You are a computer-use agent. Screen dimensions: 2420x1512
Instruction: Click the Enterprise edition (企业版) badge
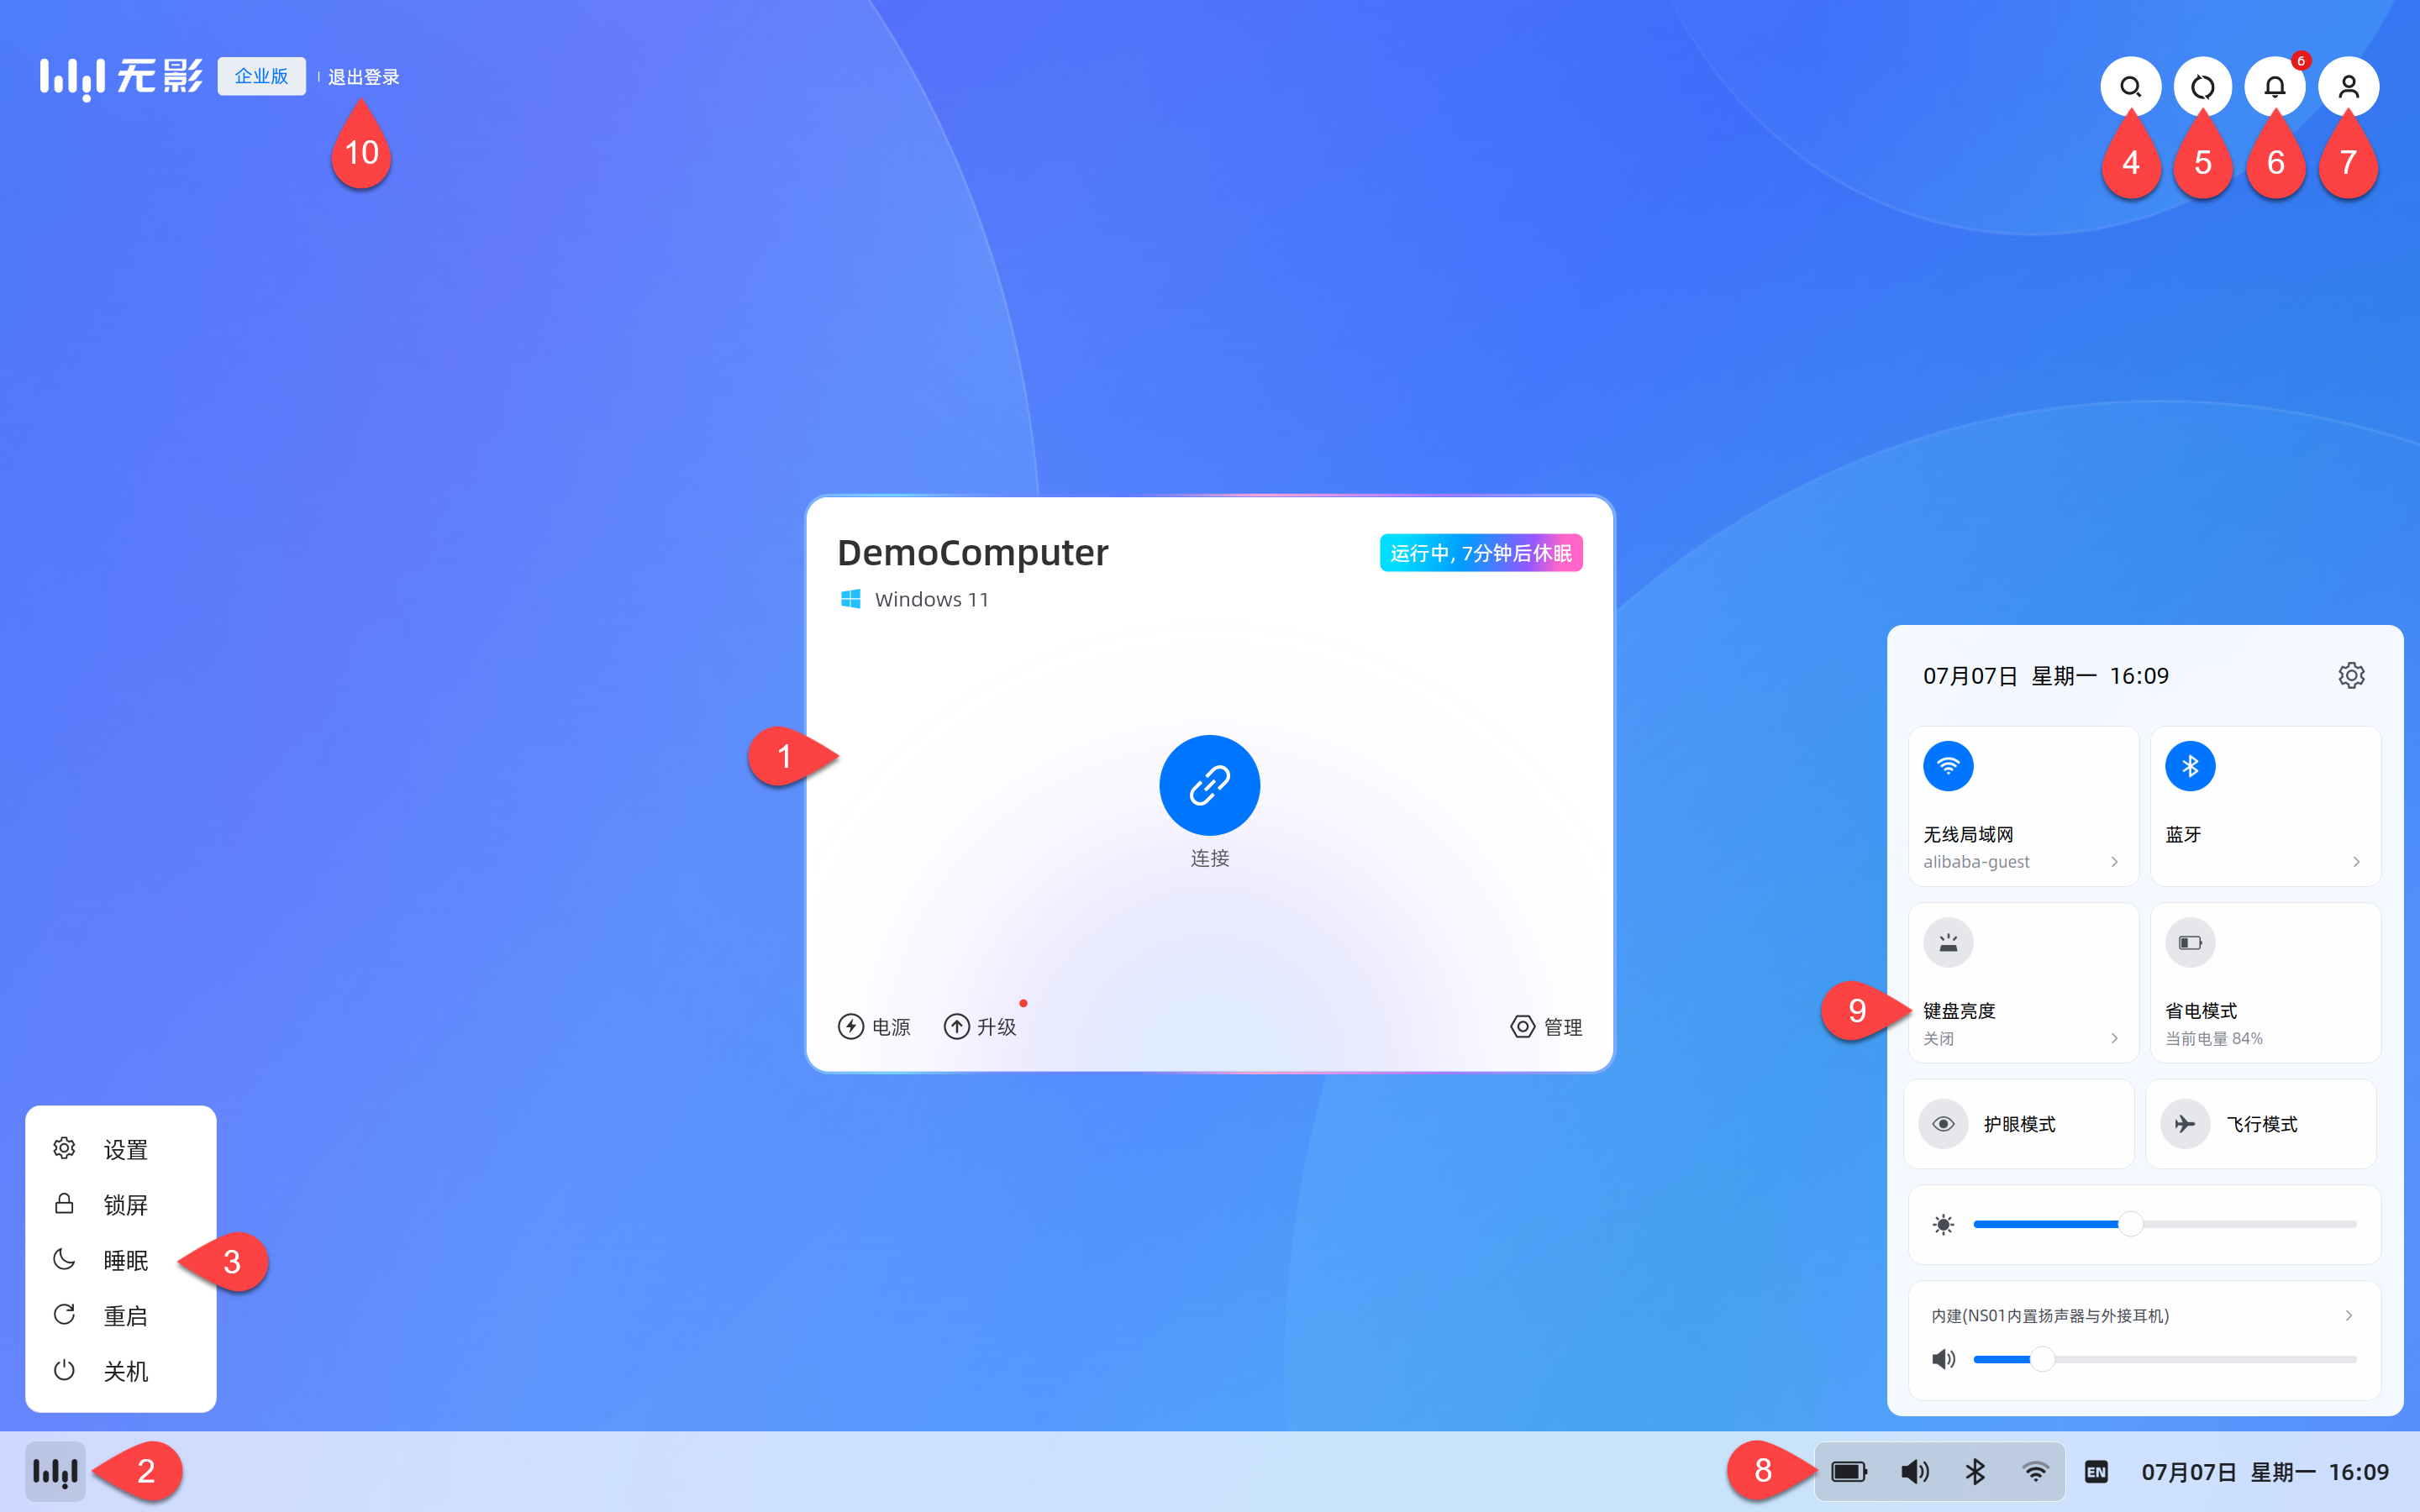click(261, 76)
